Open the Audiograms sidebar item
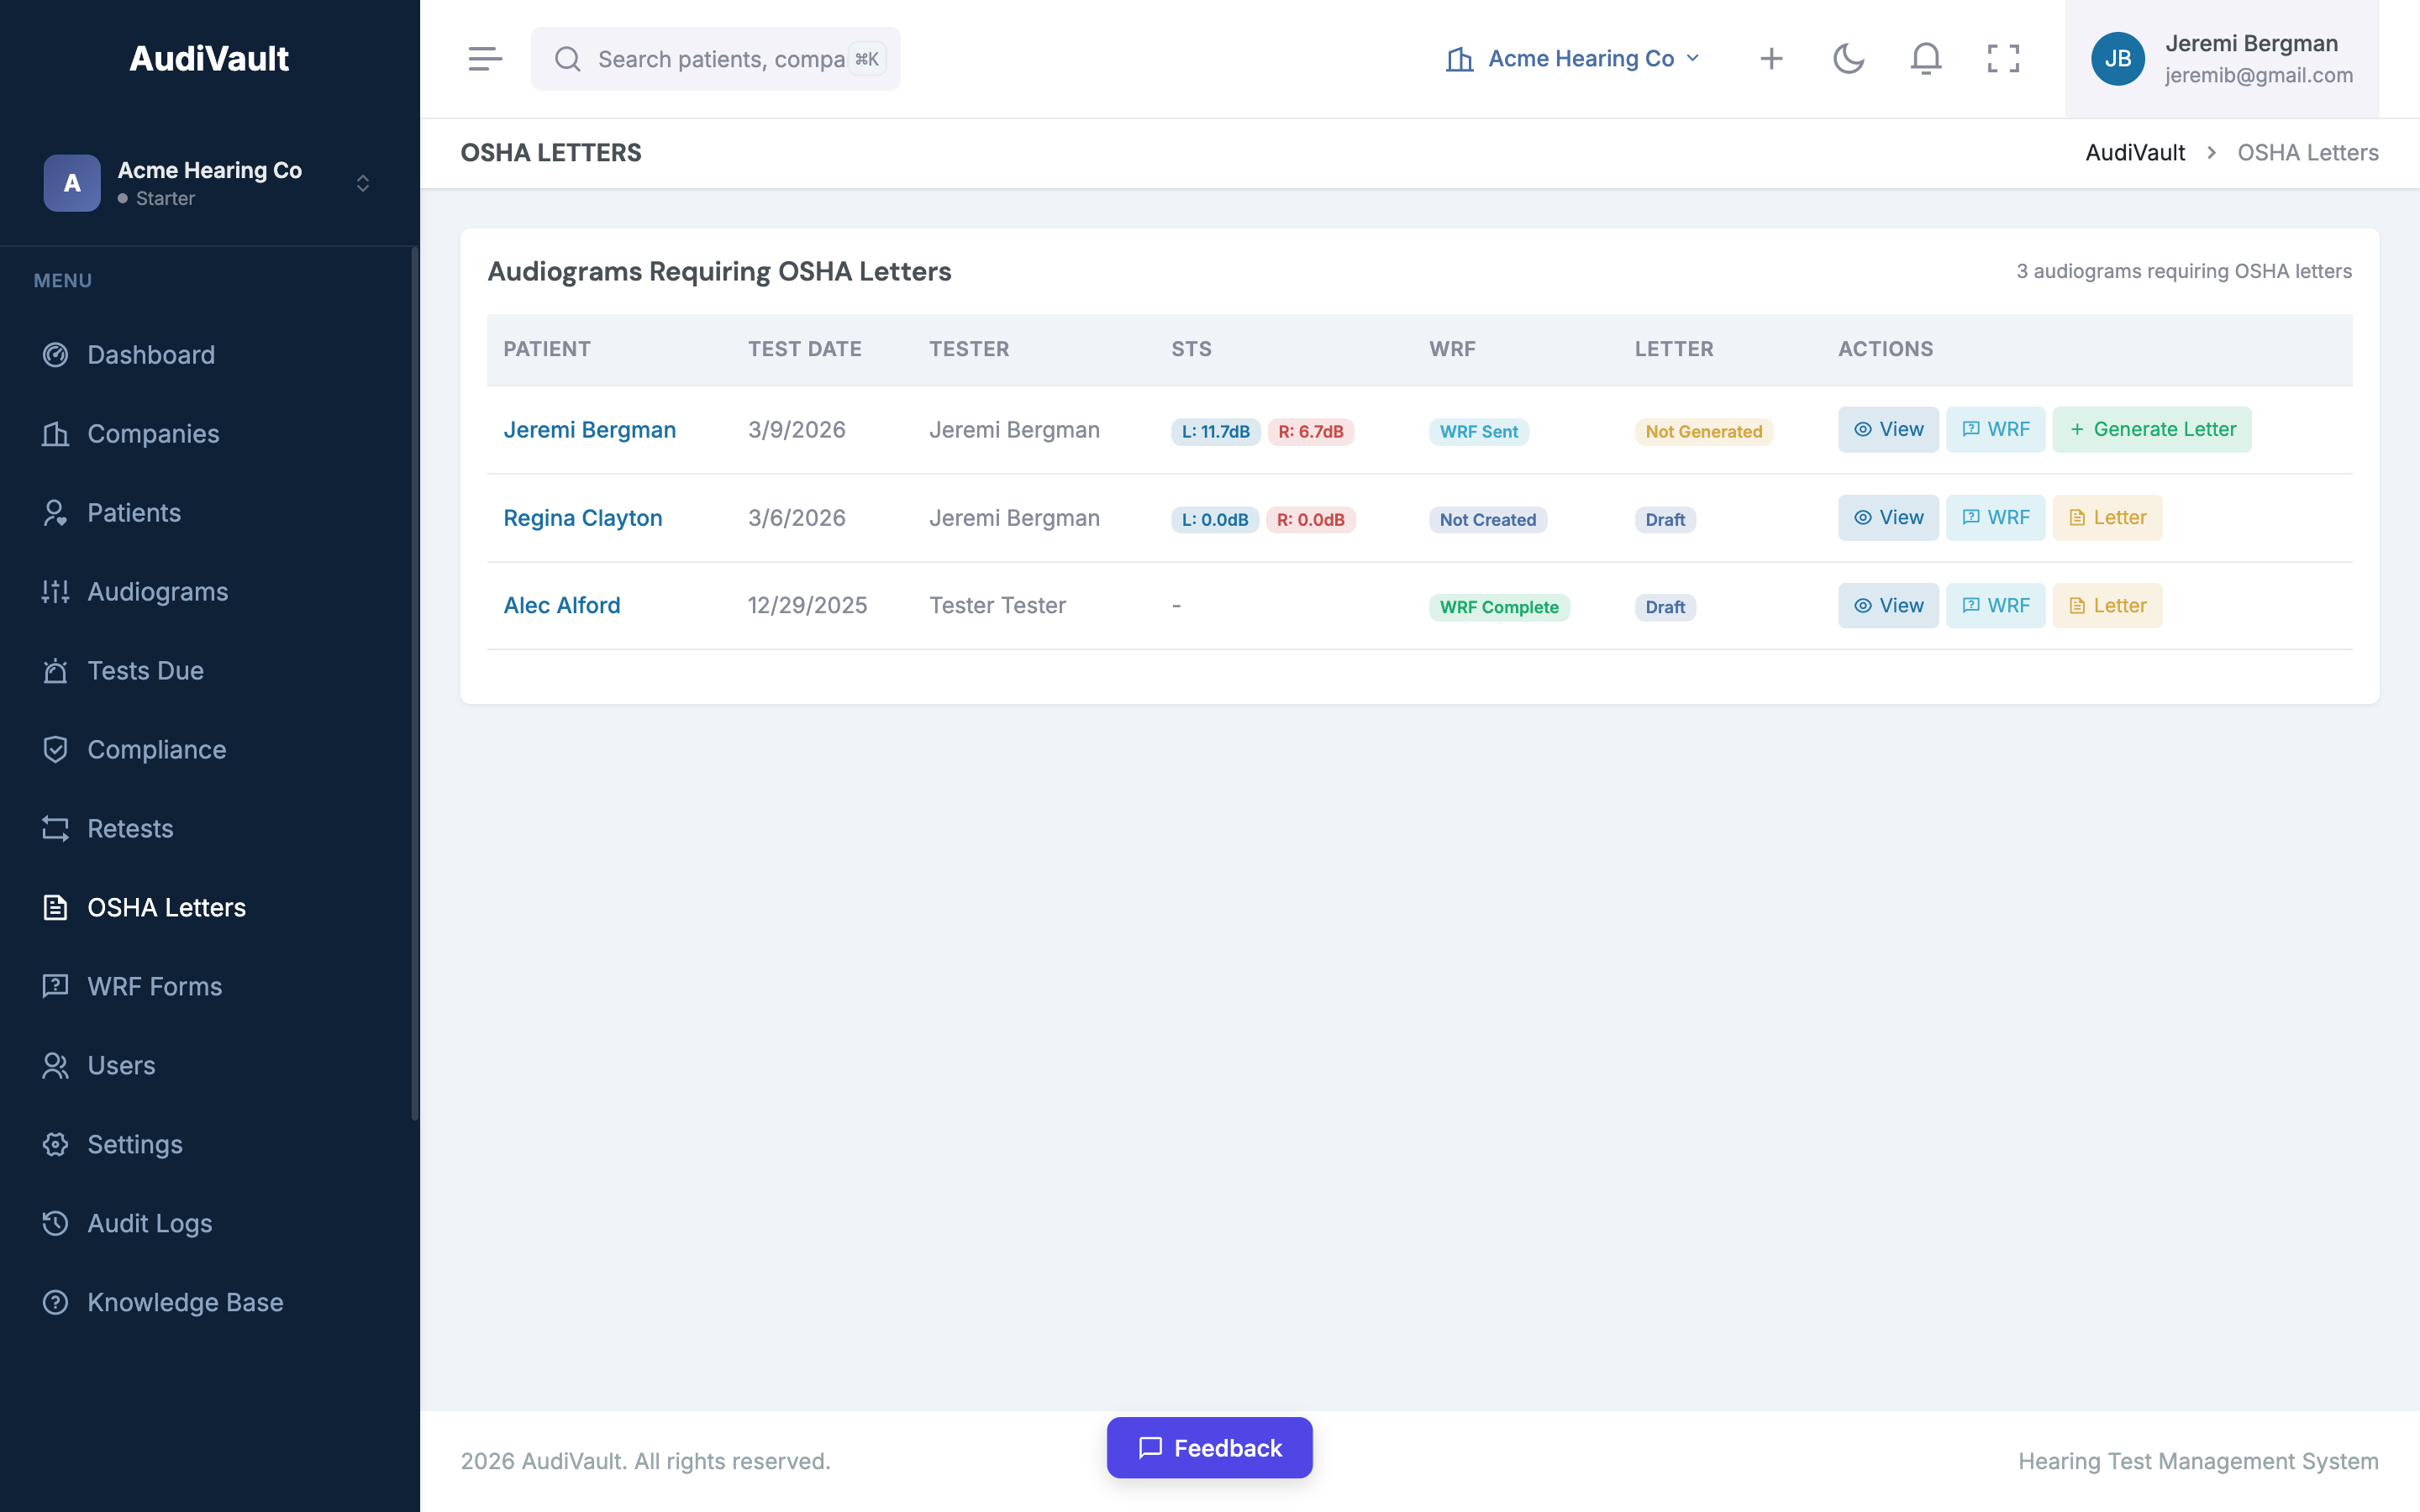Screen dimensions: 2420x1512 coord(157,592)
